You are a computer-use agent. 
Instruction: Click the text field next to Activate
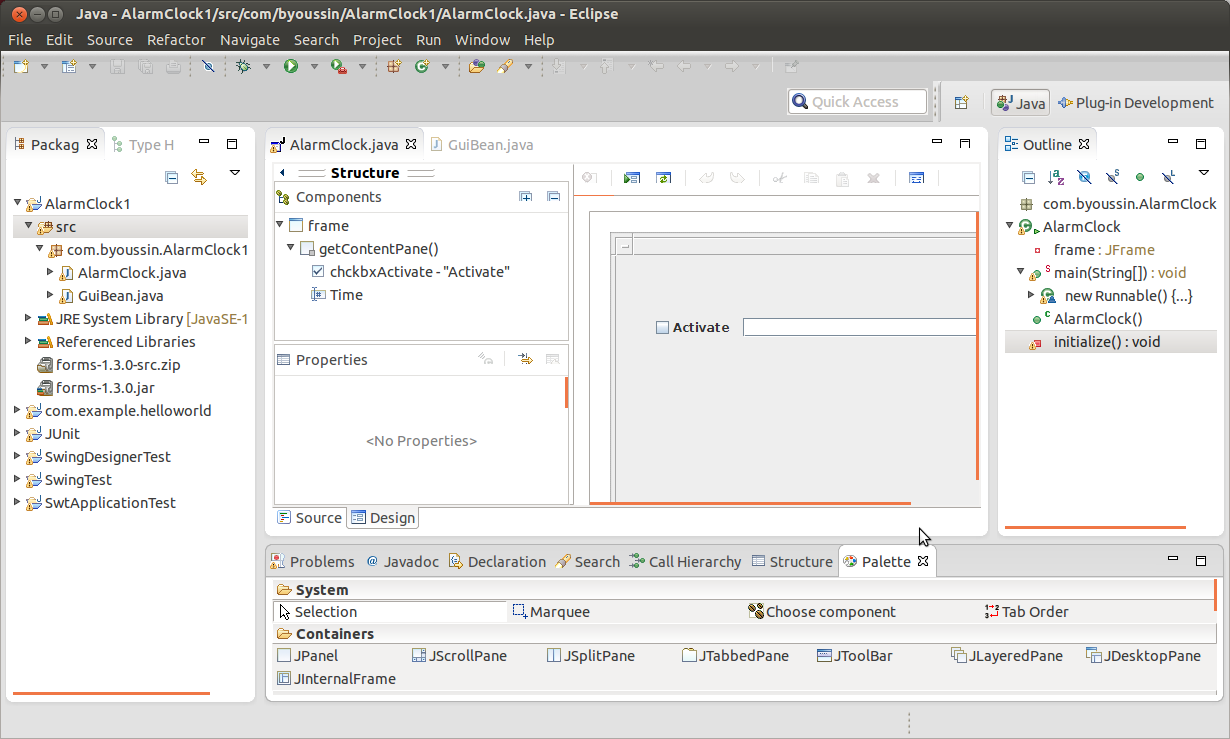pos(859,327)
